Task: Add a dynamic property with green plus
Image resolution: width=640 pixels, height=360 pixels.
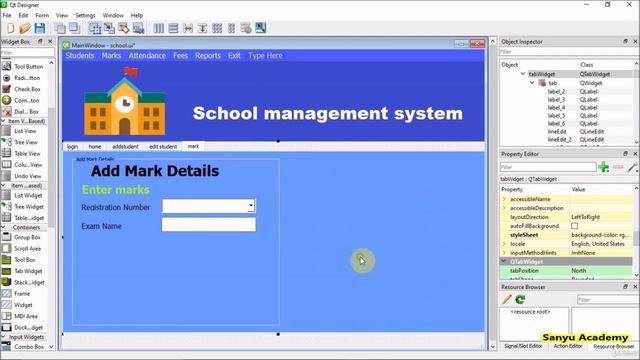Action: click(x=603, y=167)
